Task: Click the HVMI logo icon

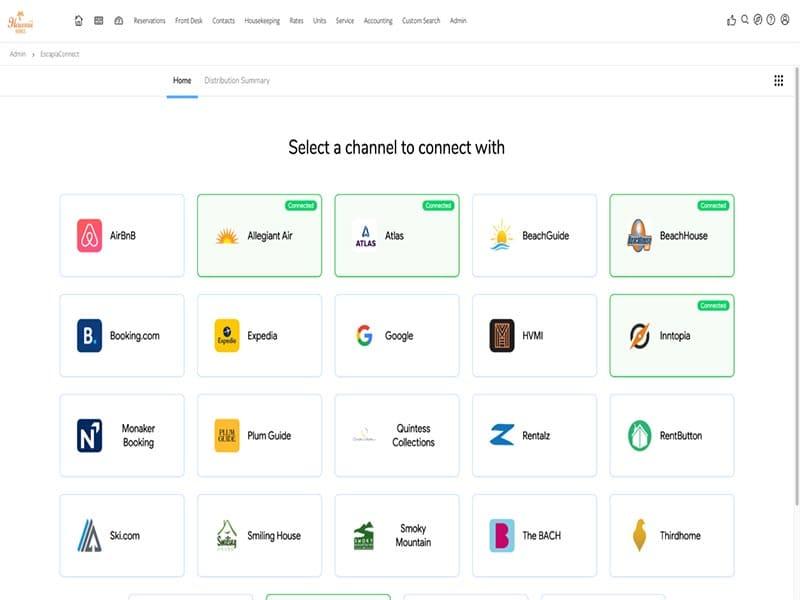Action: (x=502, y=335)
